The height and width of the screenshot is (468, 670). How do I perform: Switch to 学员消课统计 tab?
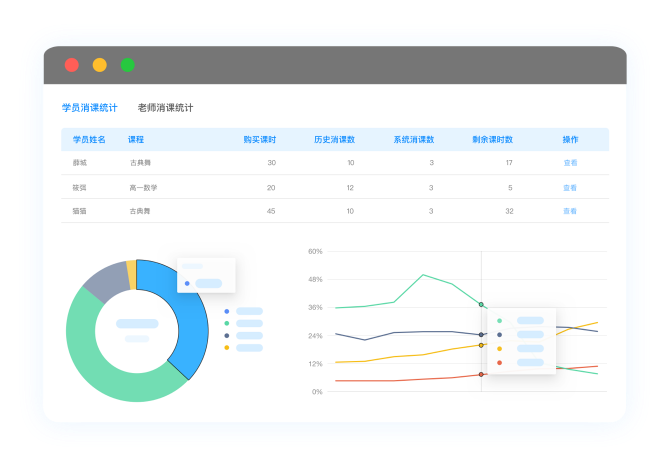[89, 108]
